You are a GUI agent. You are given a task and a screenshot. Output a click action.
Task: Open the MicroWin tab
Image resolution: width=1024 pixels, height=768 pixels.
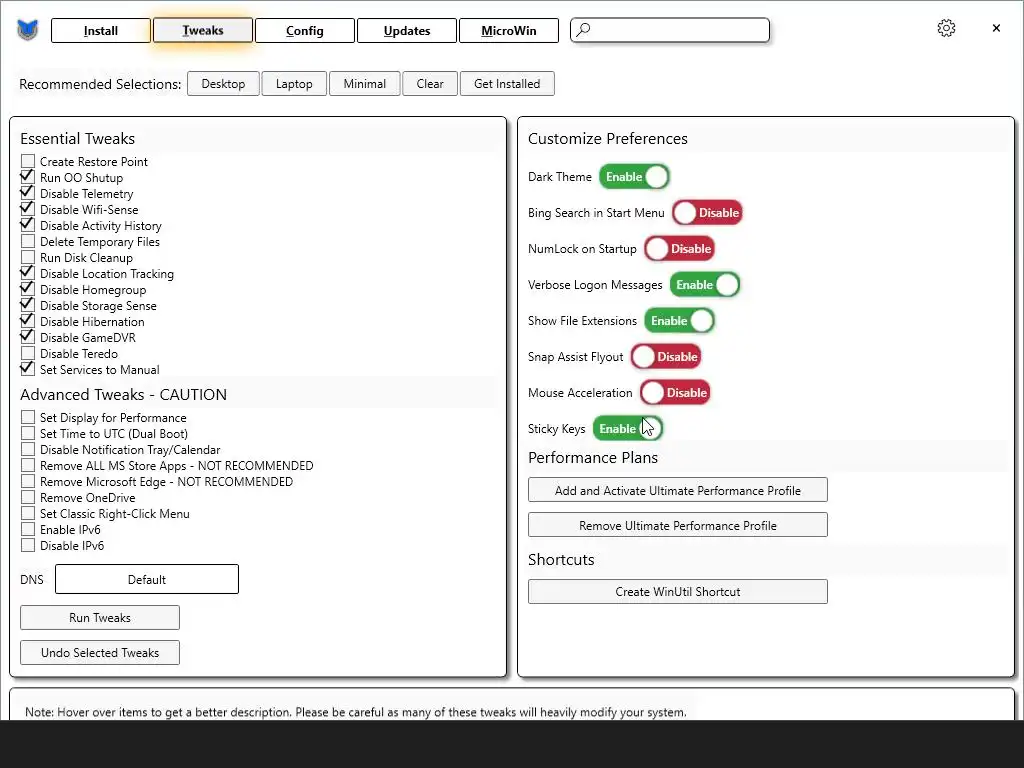[x=509, y=31]
